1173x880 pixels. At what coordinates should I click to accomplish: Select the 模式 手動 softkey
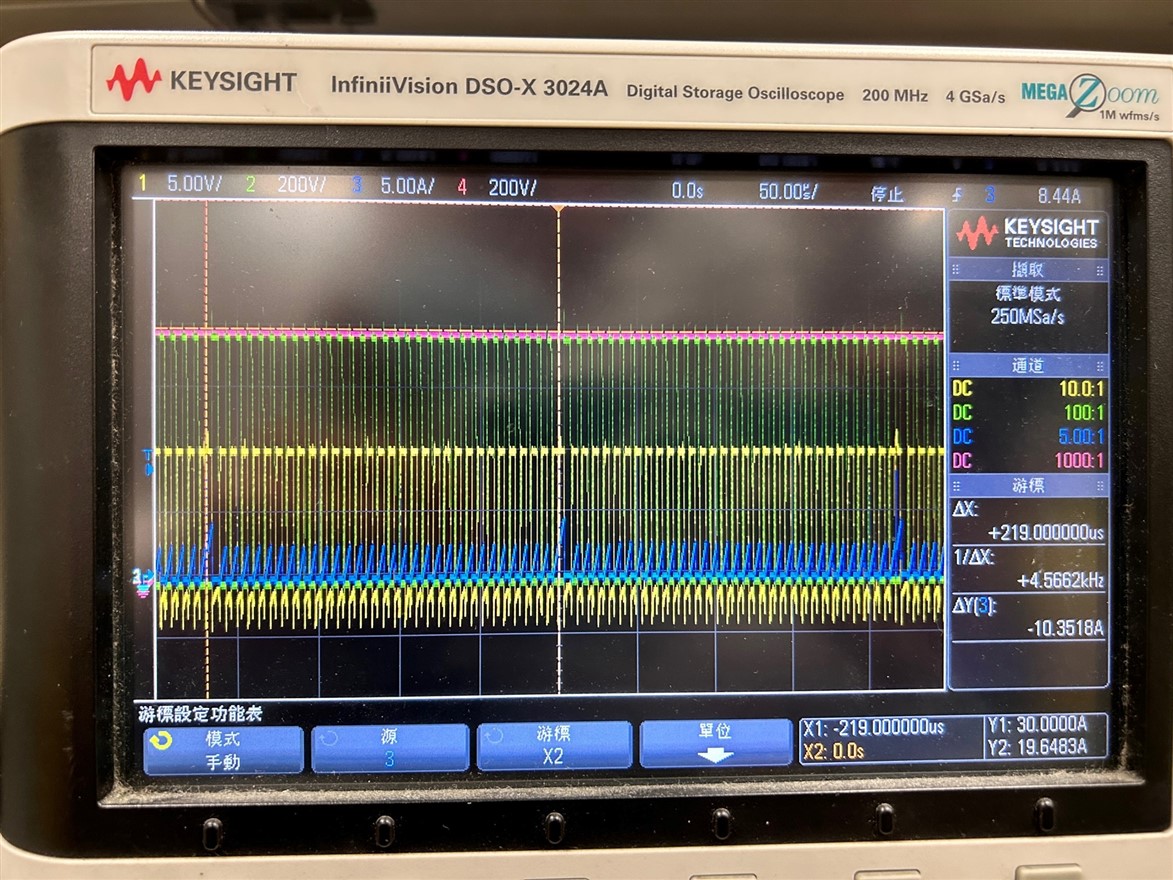tap(223, 749)
